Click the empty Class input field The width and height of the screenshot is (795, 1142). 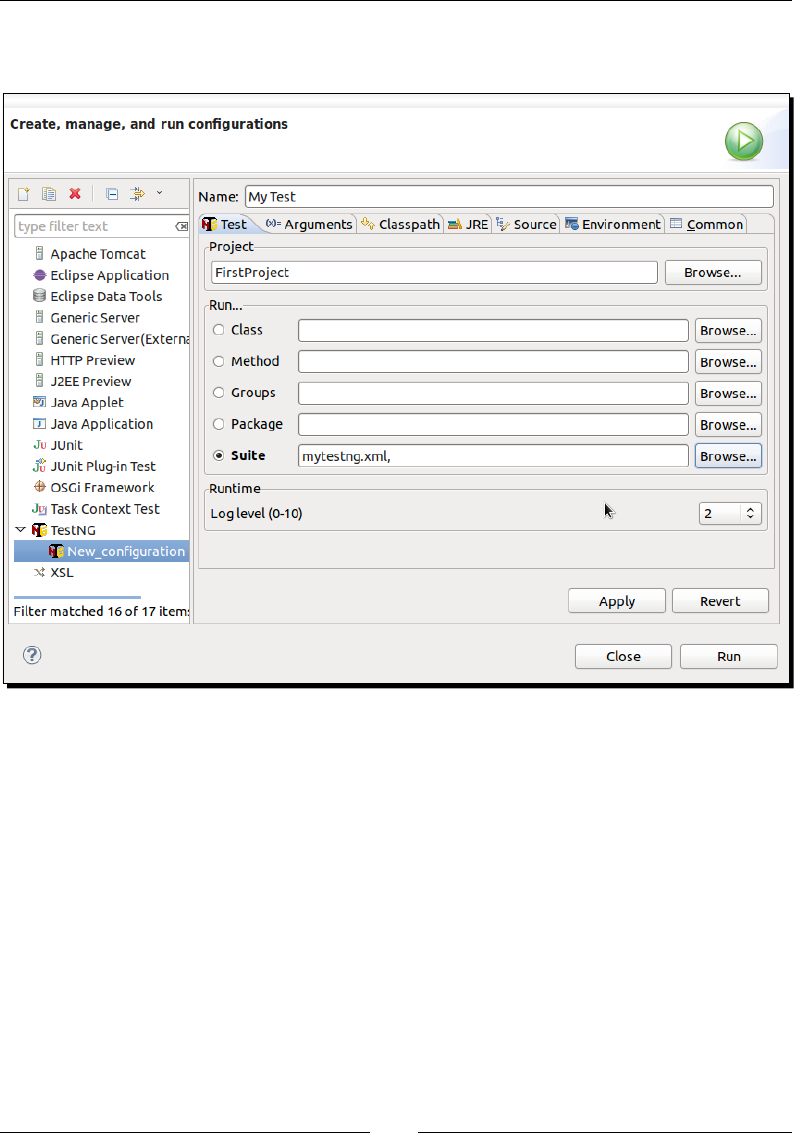[x=493, y=331]
